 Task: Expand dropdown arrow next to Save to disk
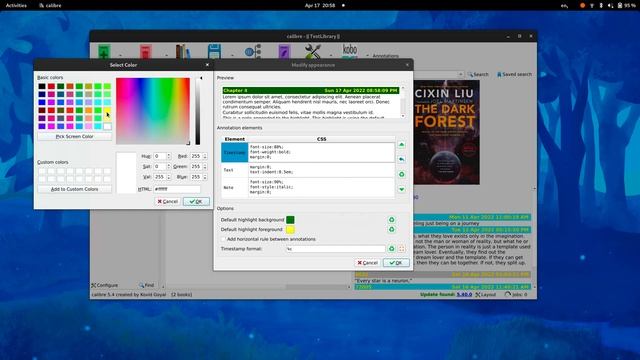[232, 55]
